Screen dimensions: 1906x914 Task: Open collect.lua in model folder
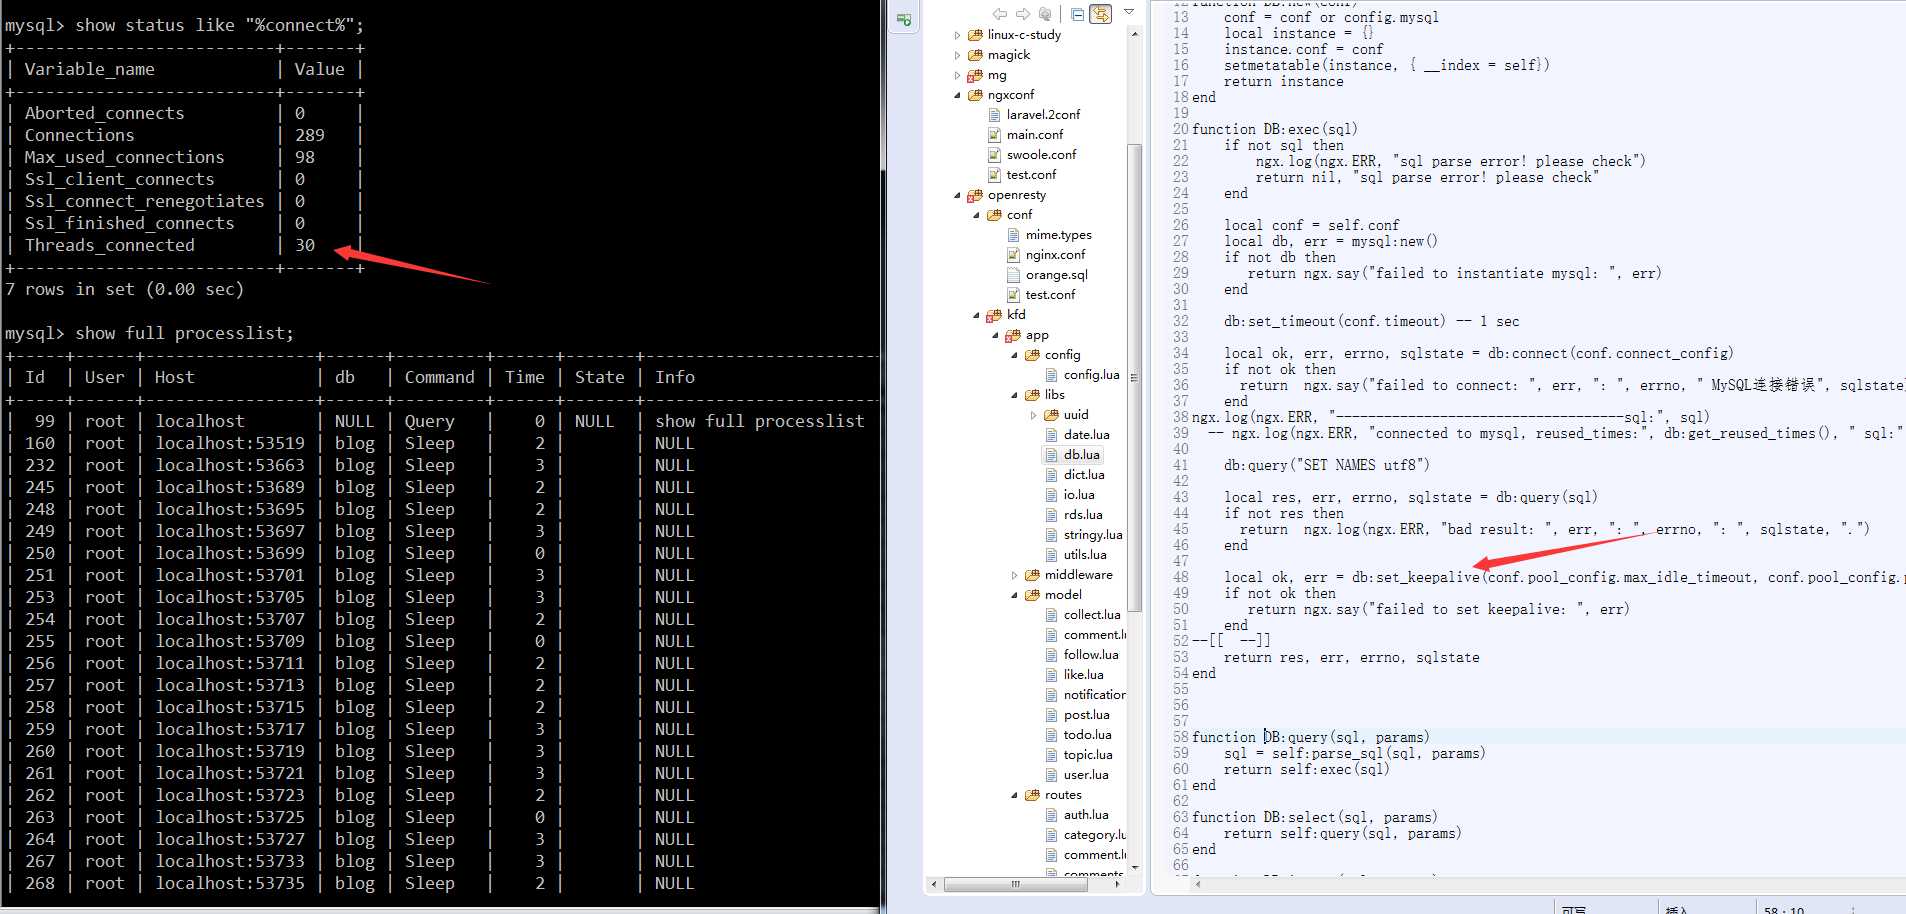coord(1092,615)
